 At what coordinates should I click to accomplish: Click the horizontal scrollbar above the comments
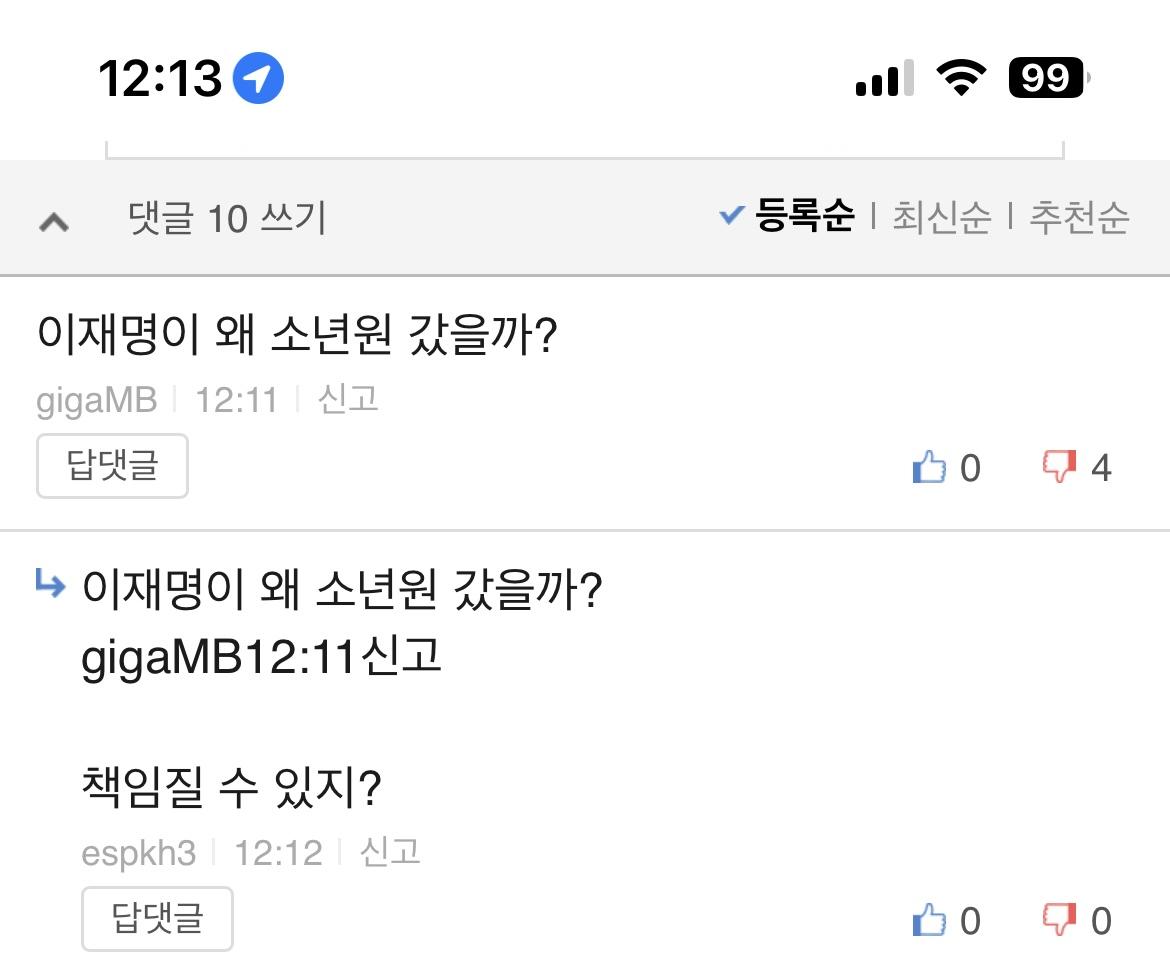(x=585, y=150)
